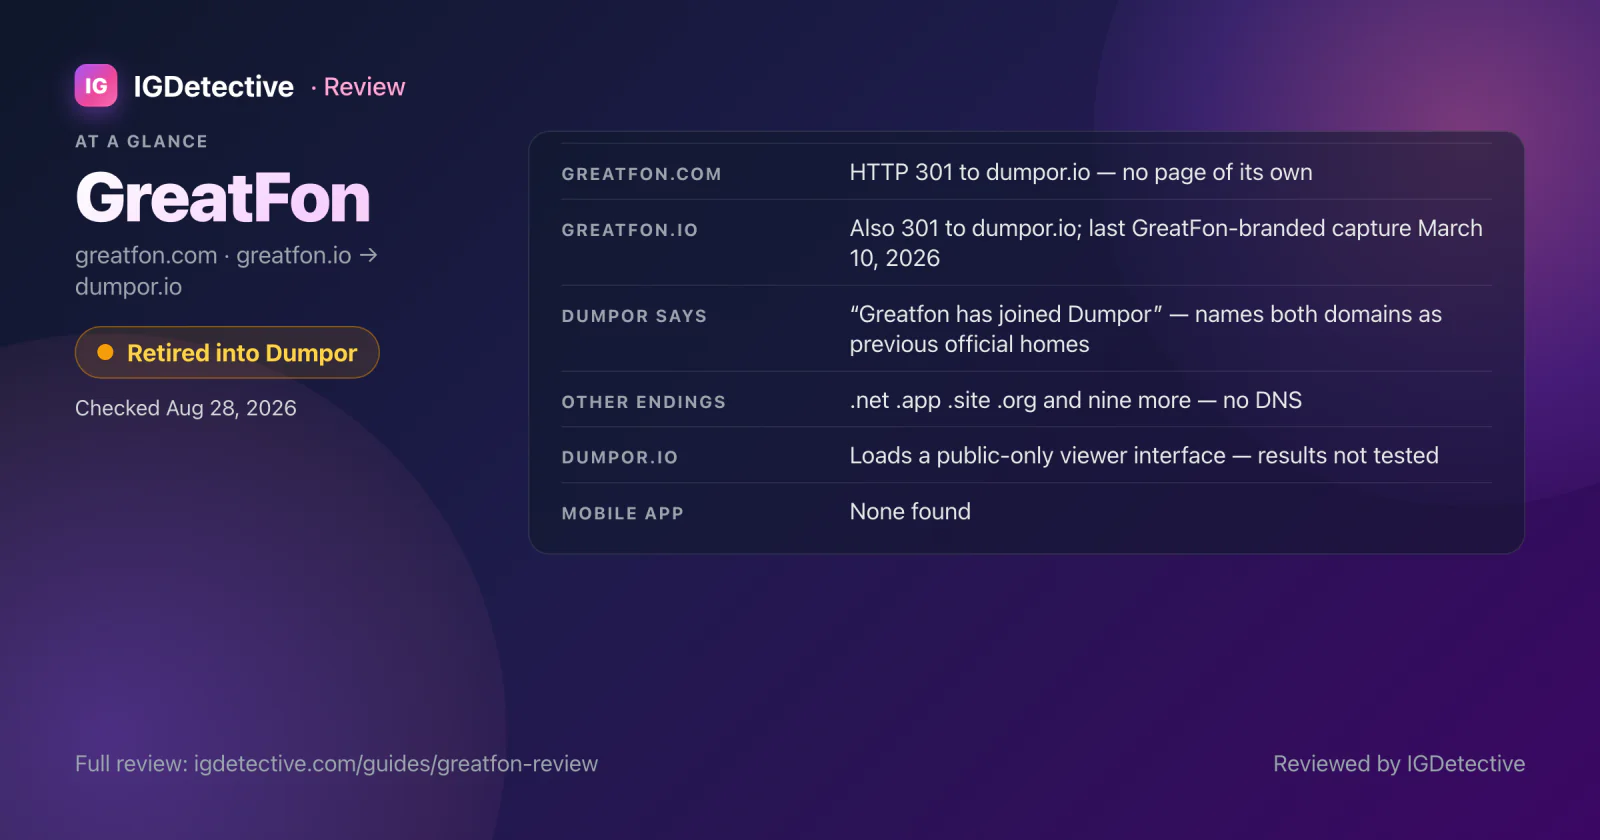Viewport: 1600px width, 840px height.
Task: Click the Greatfon has joined Dumpor quote
Action: [1146, 329]
